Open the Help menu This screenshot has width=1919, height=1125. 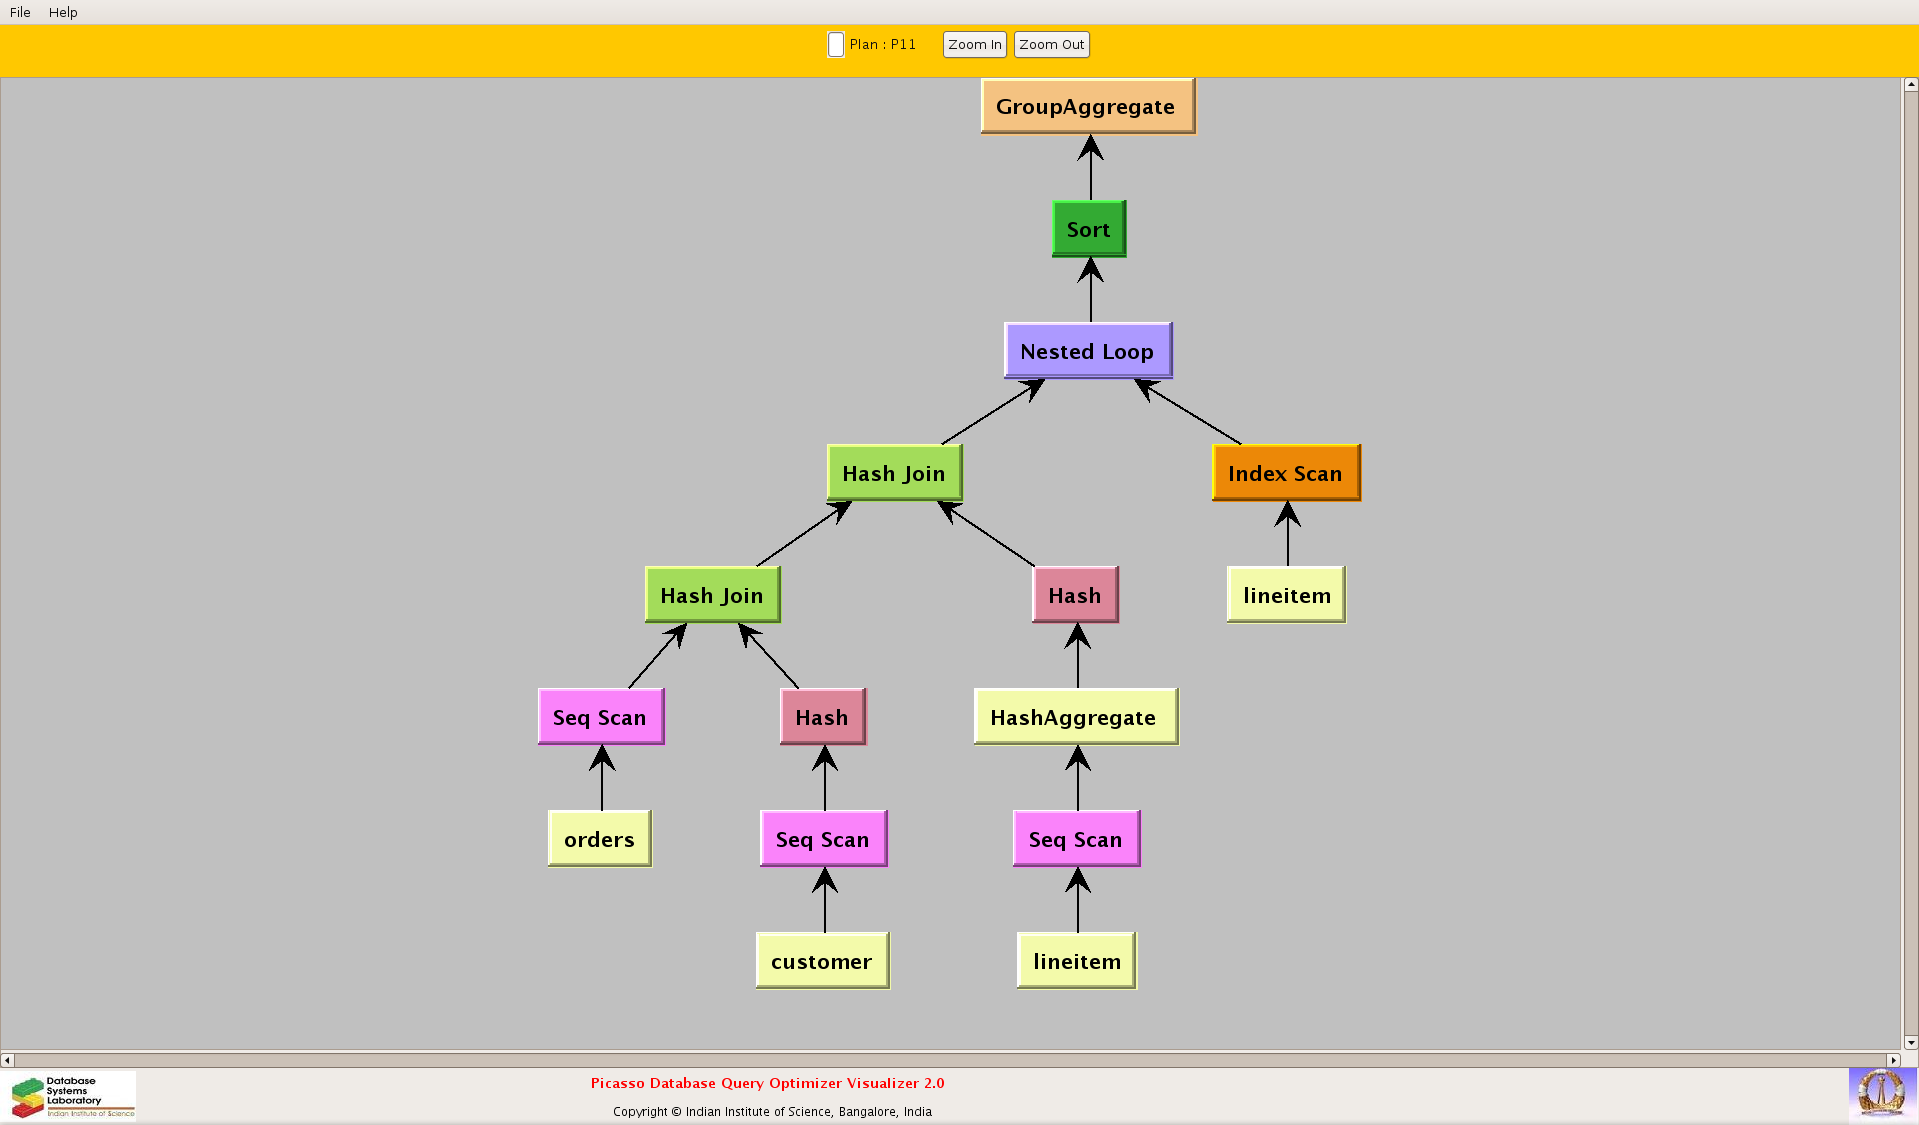(x=63, y=12)
